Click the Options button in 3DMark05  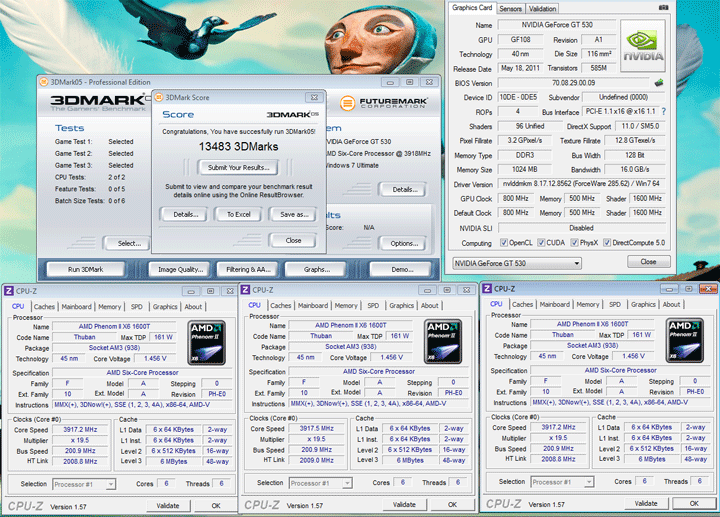click(404, 243)
